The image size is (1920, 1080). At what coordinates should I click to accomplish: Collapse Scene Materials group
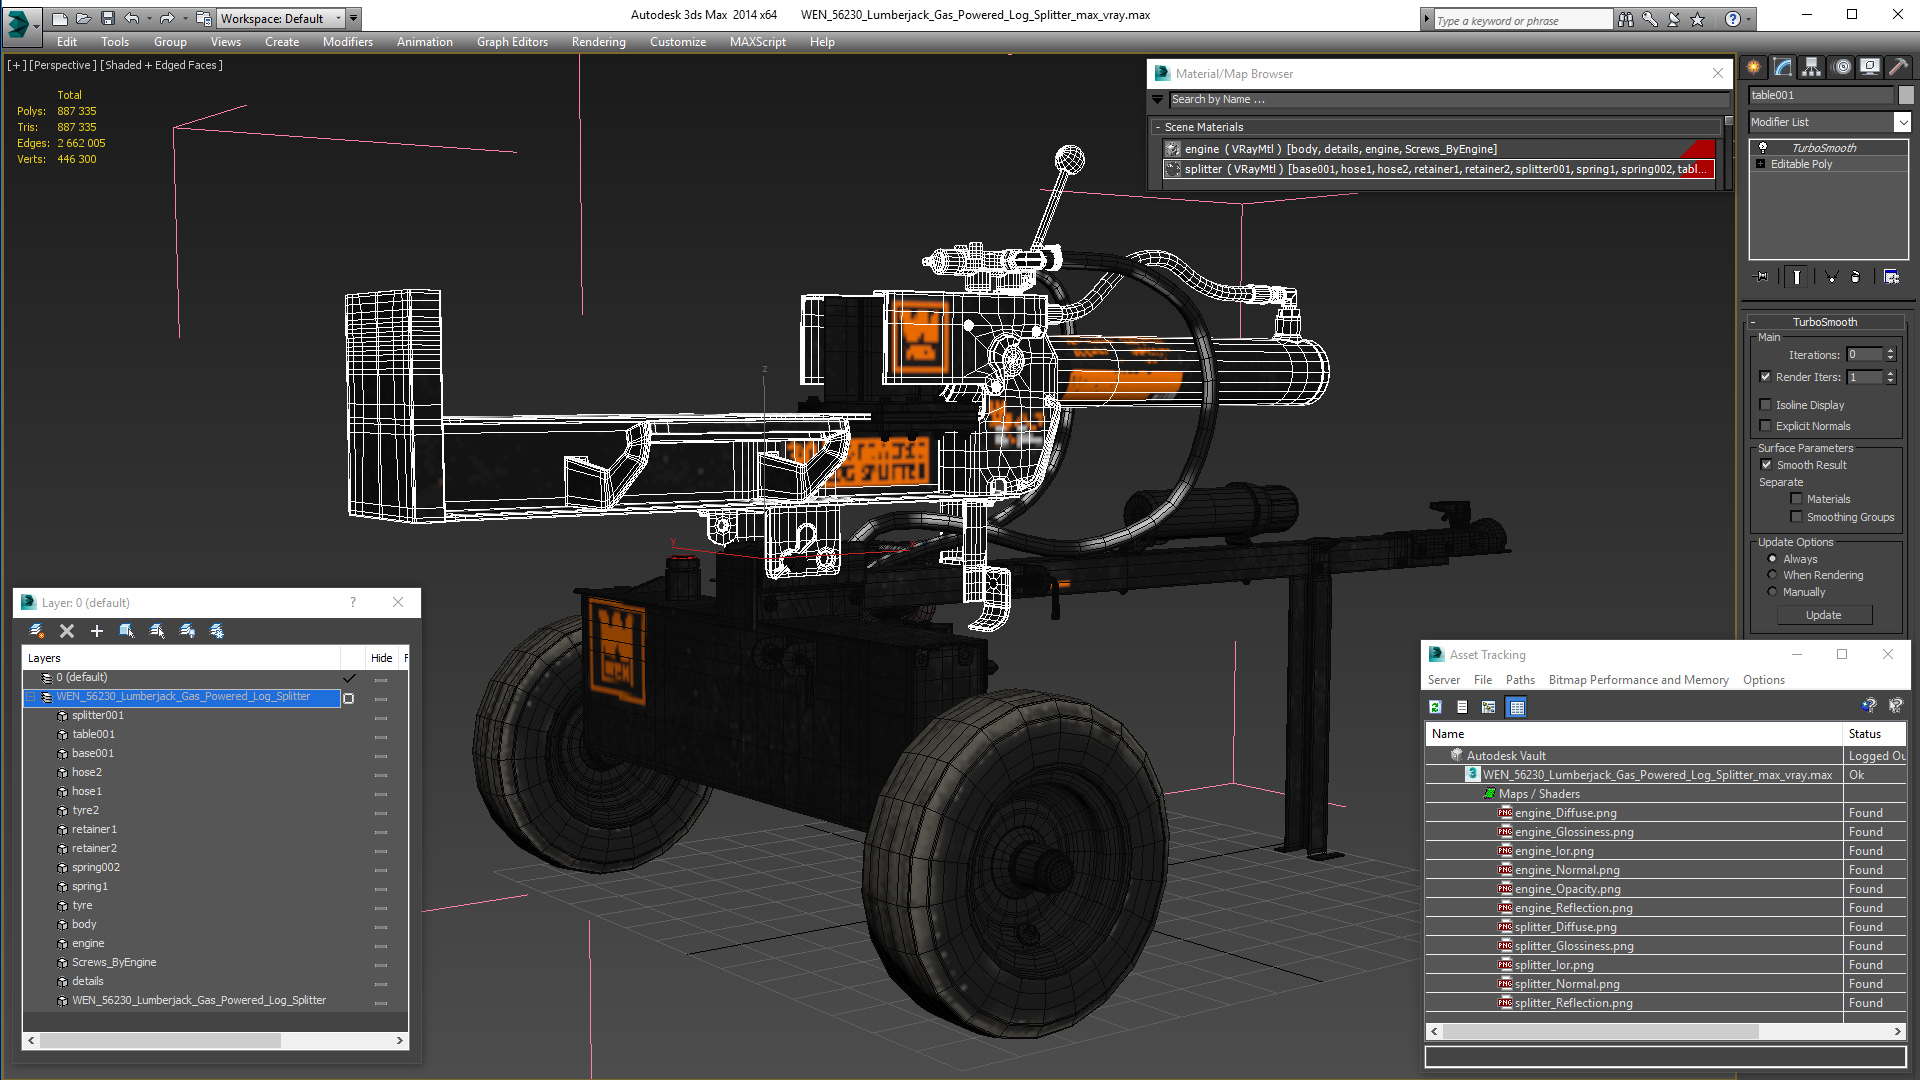pos(1158,127)
